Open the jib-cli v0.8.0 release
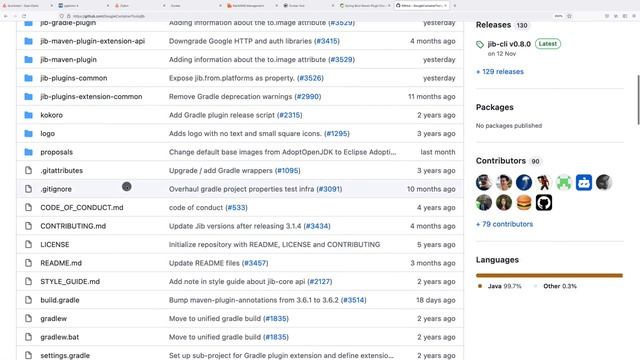Viewport: 640px width, 360px height. tap(509, 44)
